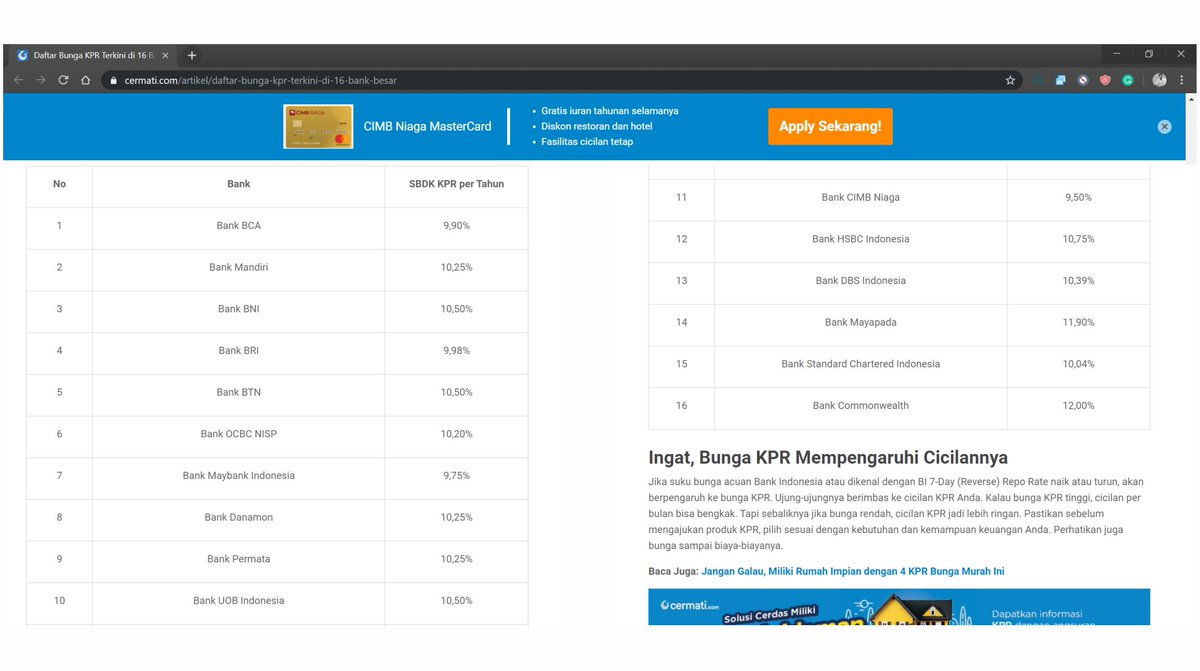Select the Bank HSBC Indonesia cell

861,240
